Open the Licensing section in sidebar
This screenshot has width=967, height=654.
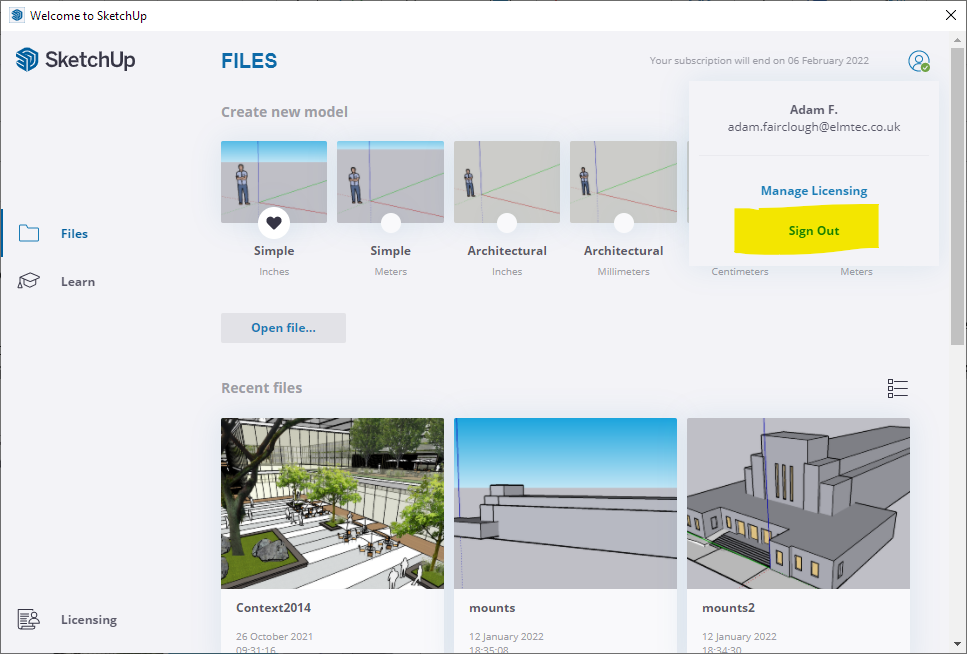pos(88,619)
